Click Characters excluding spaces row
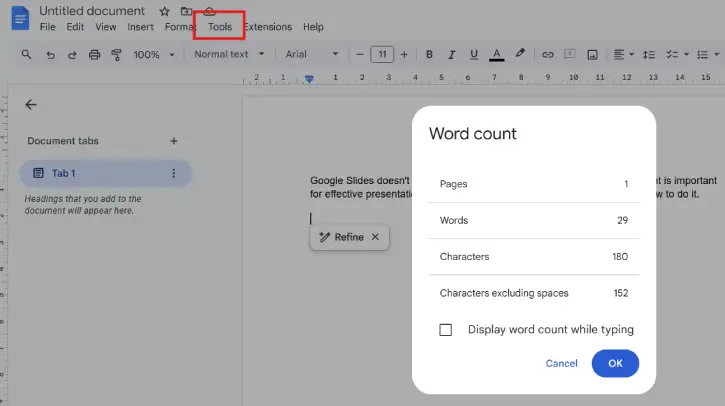The height and width of the screenshot is (406, 725). (x=534, y=293)
